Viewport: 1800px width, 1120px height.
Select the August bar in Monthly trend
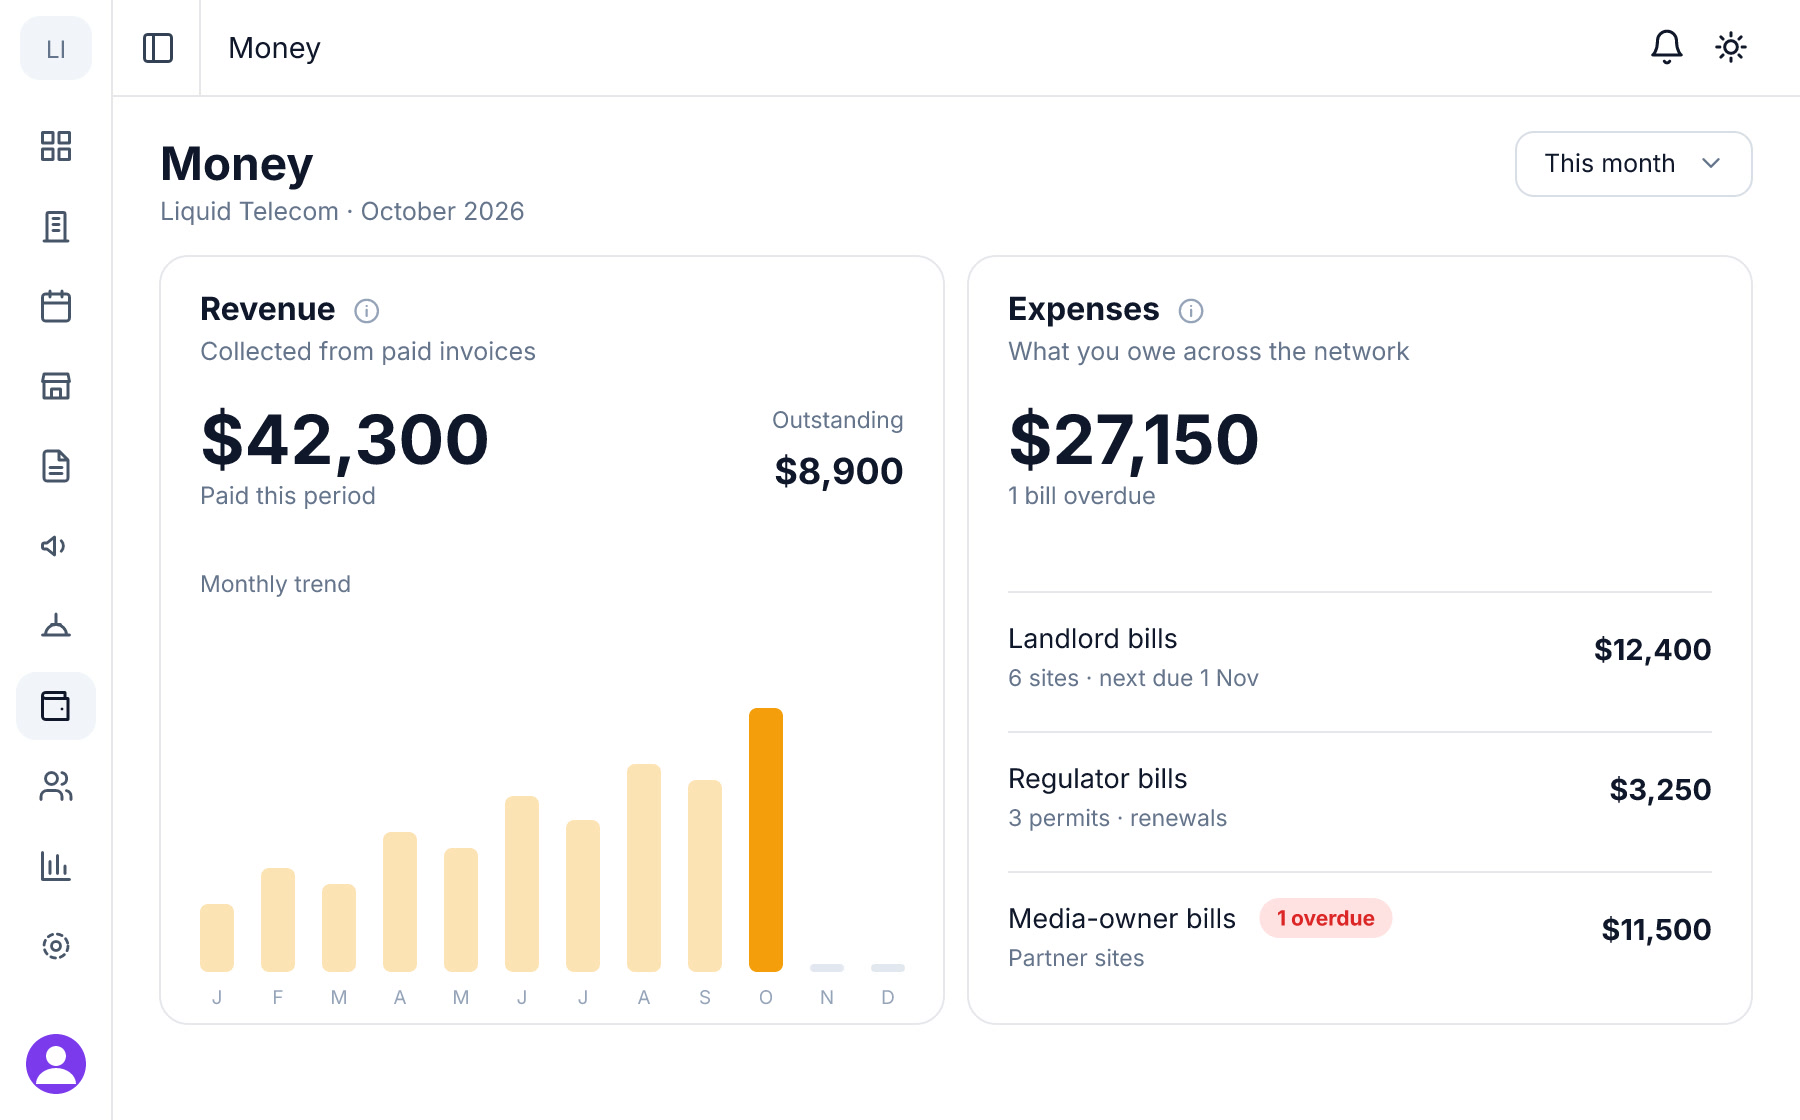tap(644, 868)
